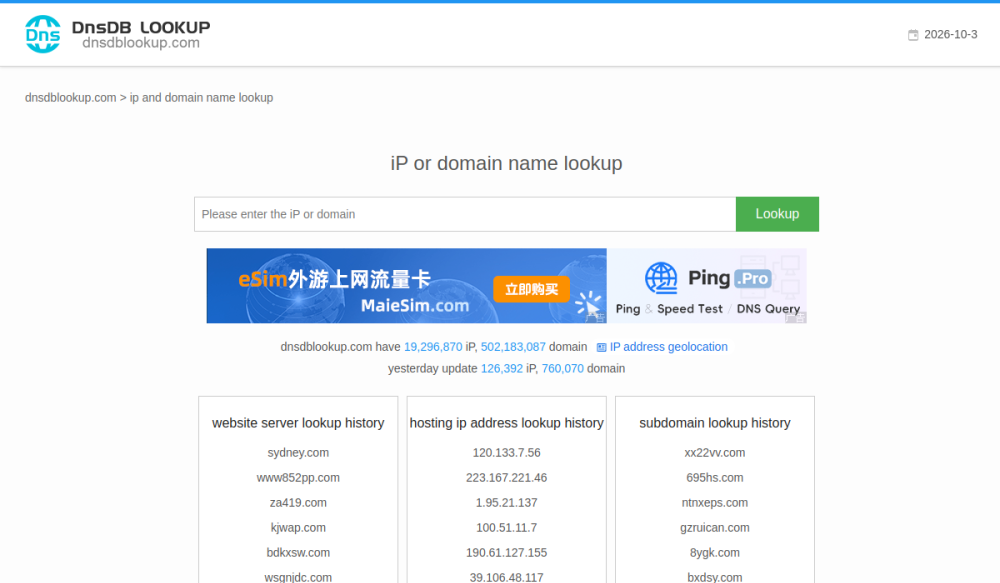Open bdkxsw.com lookup entry
The width and height of the screenshot is (1000, 583).
pos(298,552)
